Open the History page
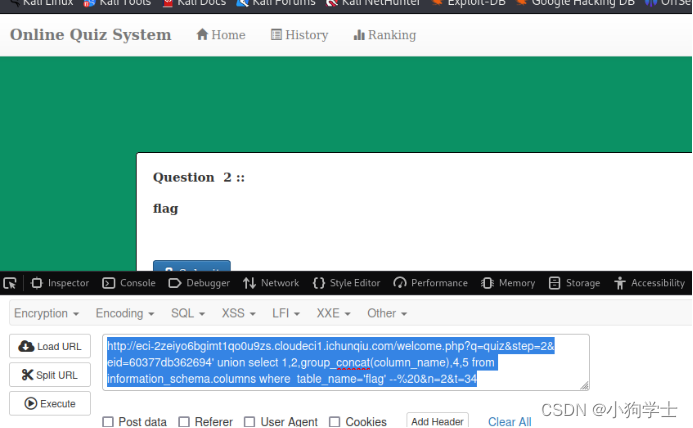Image resolution: width=693 pixels, height=428 pixels. [x=299, y=35]
